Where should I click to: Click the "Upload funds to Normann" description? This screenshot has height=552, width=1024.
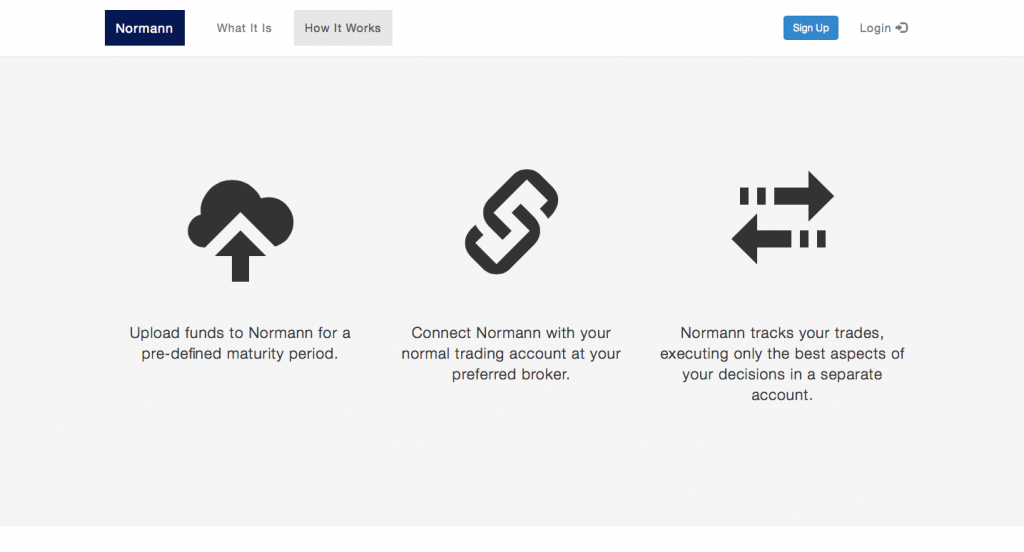point(240,333)
